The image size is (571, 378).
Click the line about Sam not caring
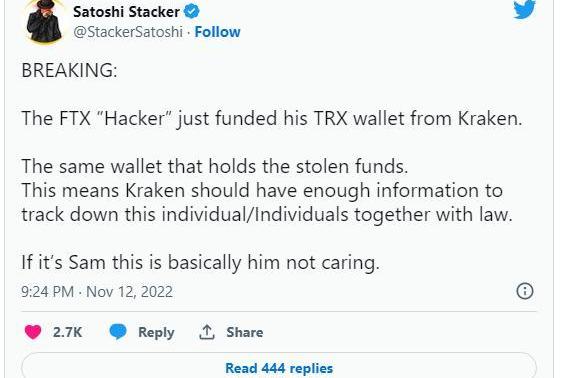pyautogui.click(x=200, y=263)
